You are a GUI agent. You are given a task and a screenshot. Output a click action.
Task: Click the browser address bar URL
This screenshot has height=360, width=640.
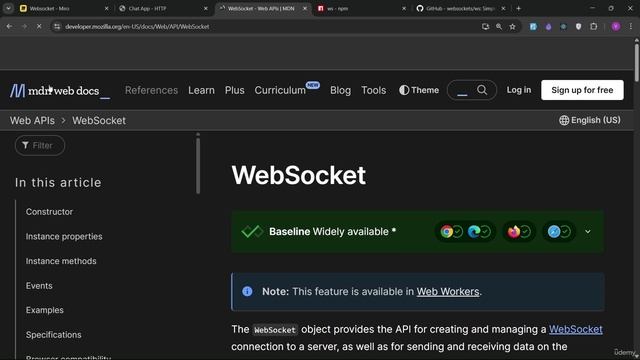click(137, 27)
